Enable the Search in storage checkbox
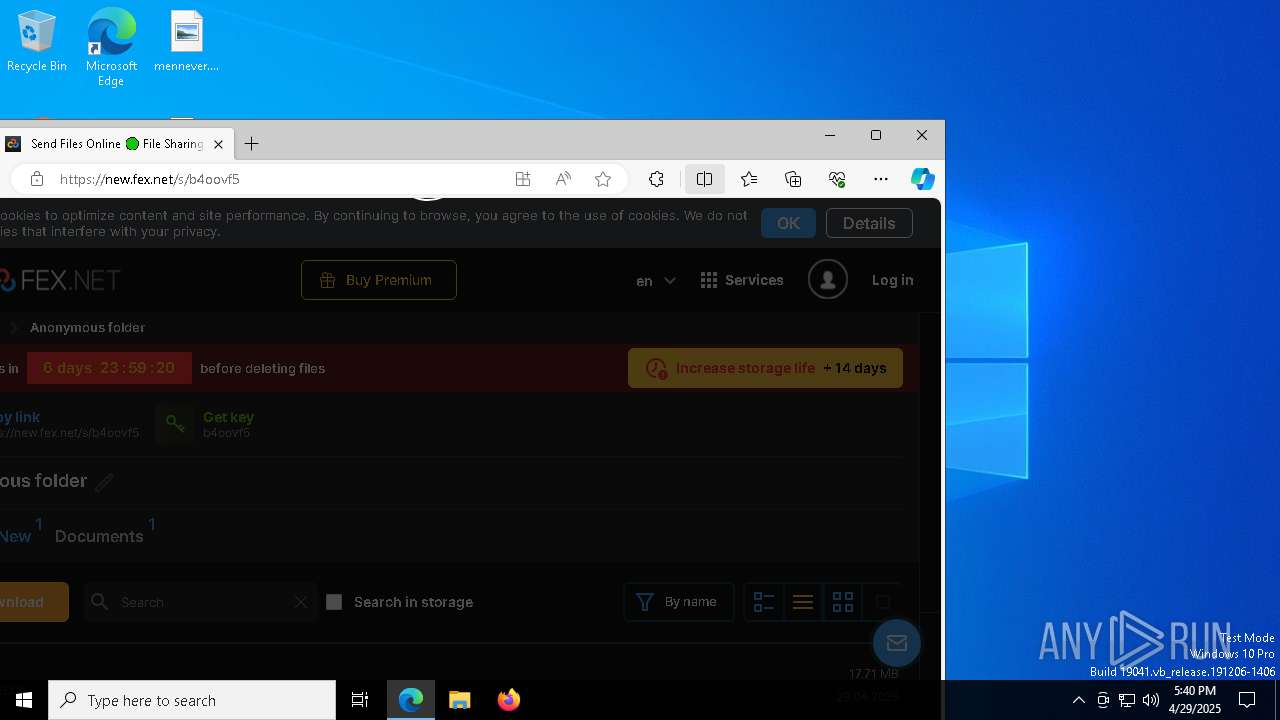 coord(334,602)
